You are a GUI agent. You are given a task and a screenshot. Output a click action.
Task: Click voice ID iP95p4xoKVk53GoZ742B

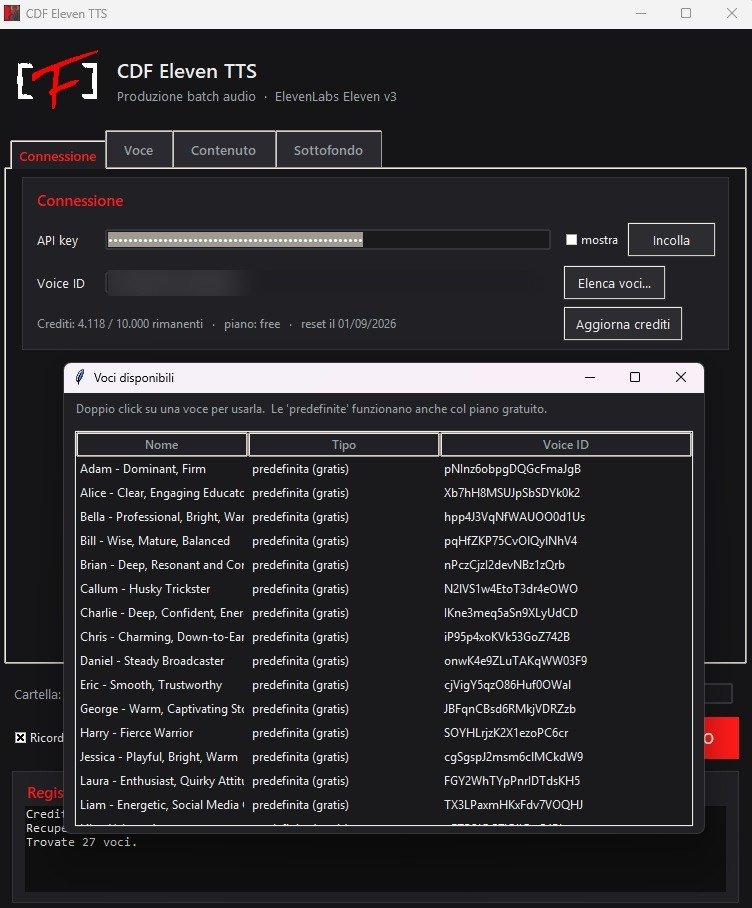coord(507,637)
